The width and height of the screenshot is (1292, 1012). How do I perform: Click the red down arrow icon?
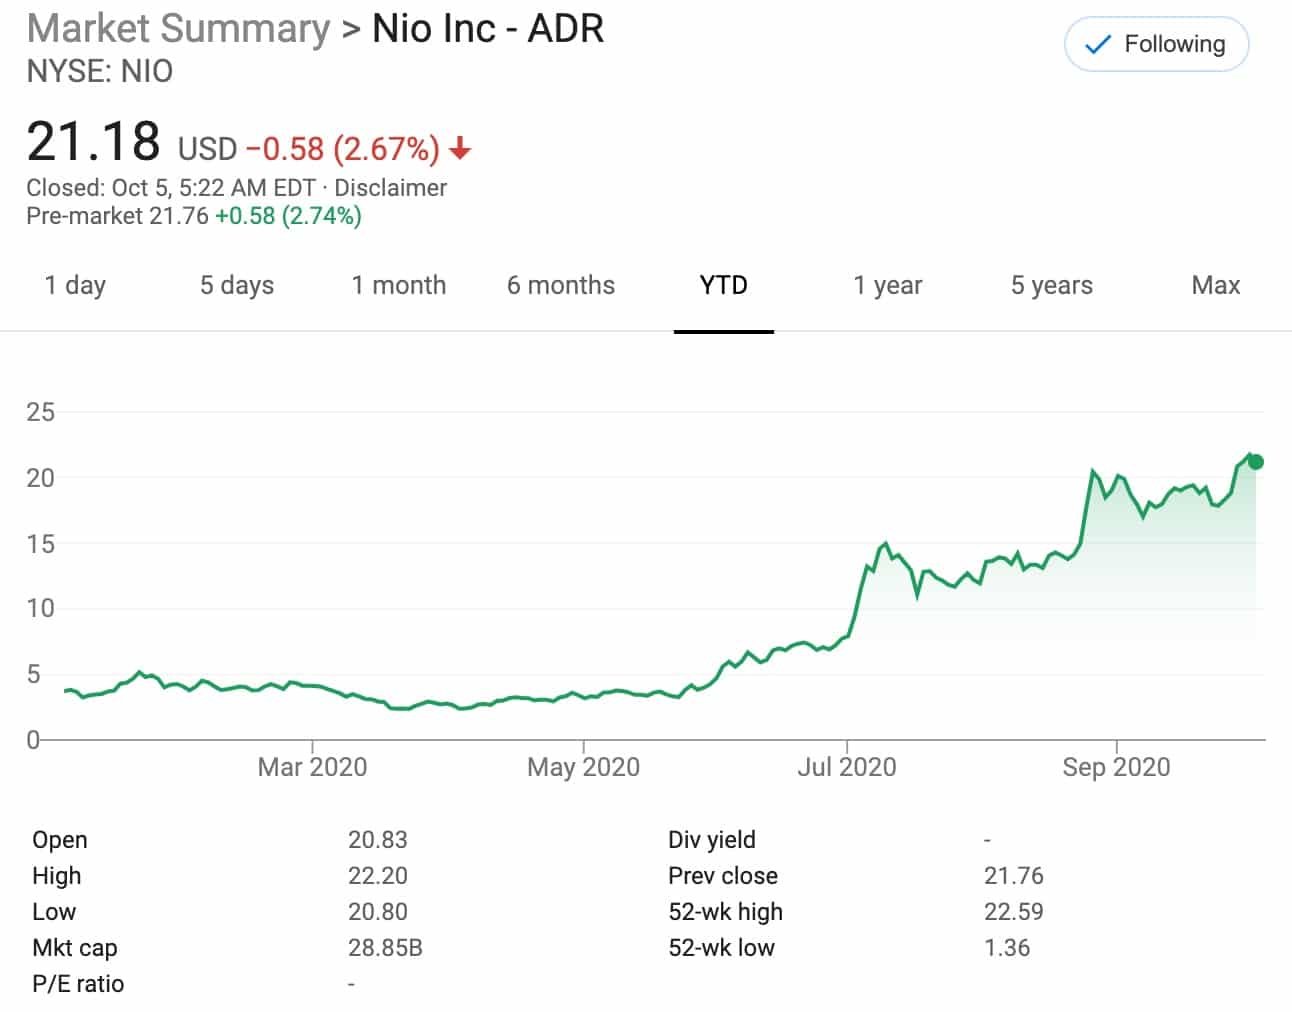pyautogui.click(x=460, y=149)
